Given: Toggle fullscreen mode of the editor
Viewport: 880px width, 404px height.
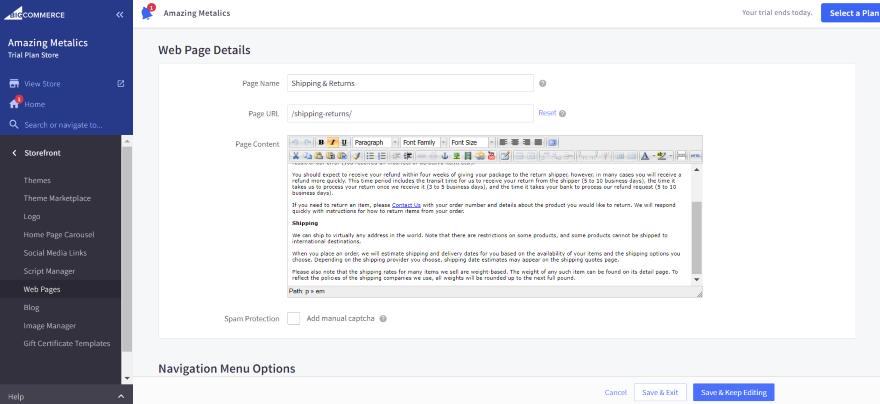Looking at the screenshot, I should click(x=552, y=143).
